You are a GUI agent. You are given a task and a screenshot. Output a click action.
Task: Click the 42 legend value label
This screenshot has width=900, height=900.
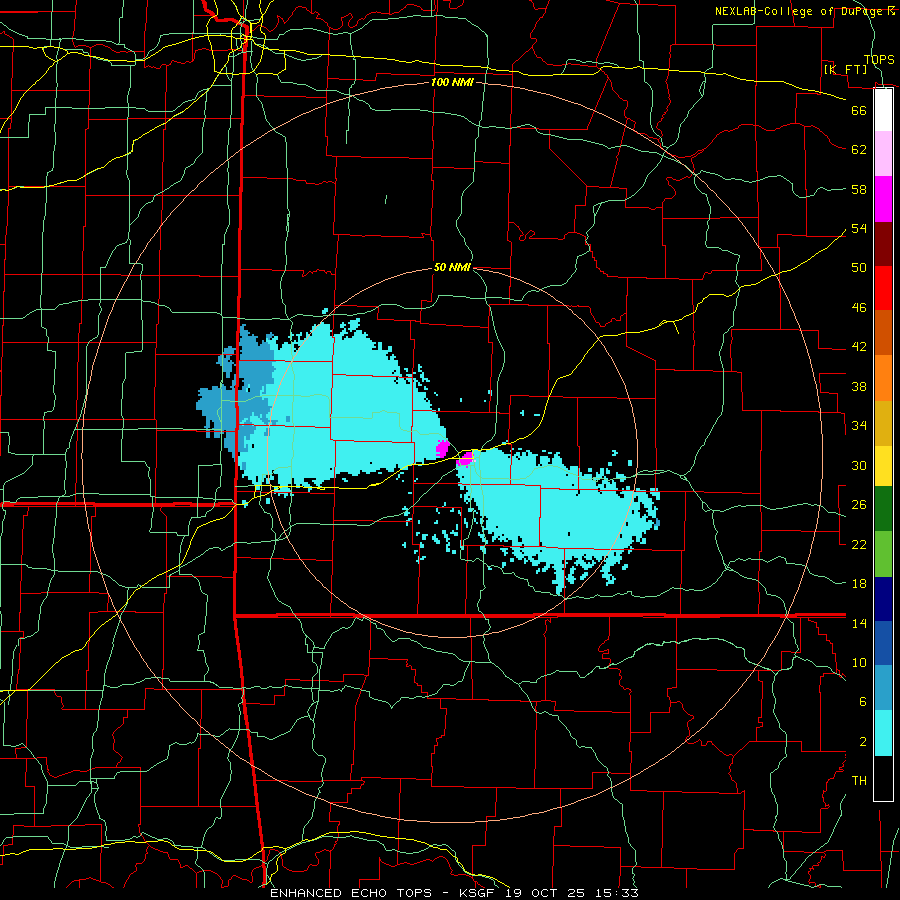[859, 347]
